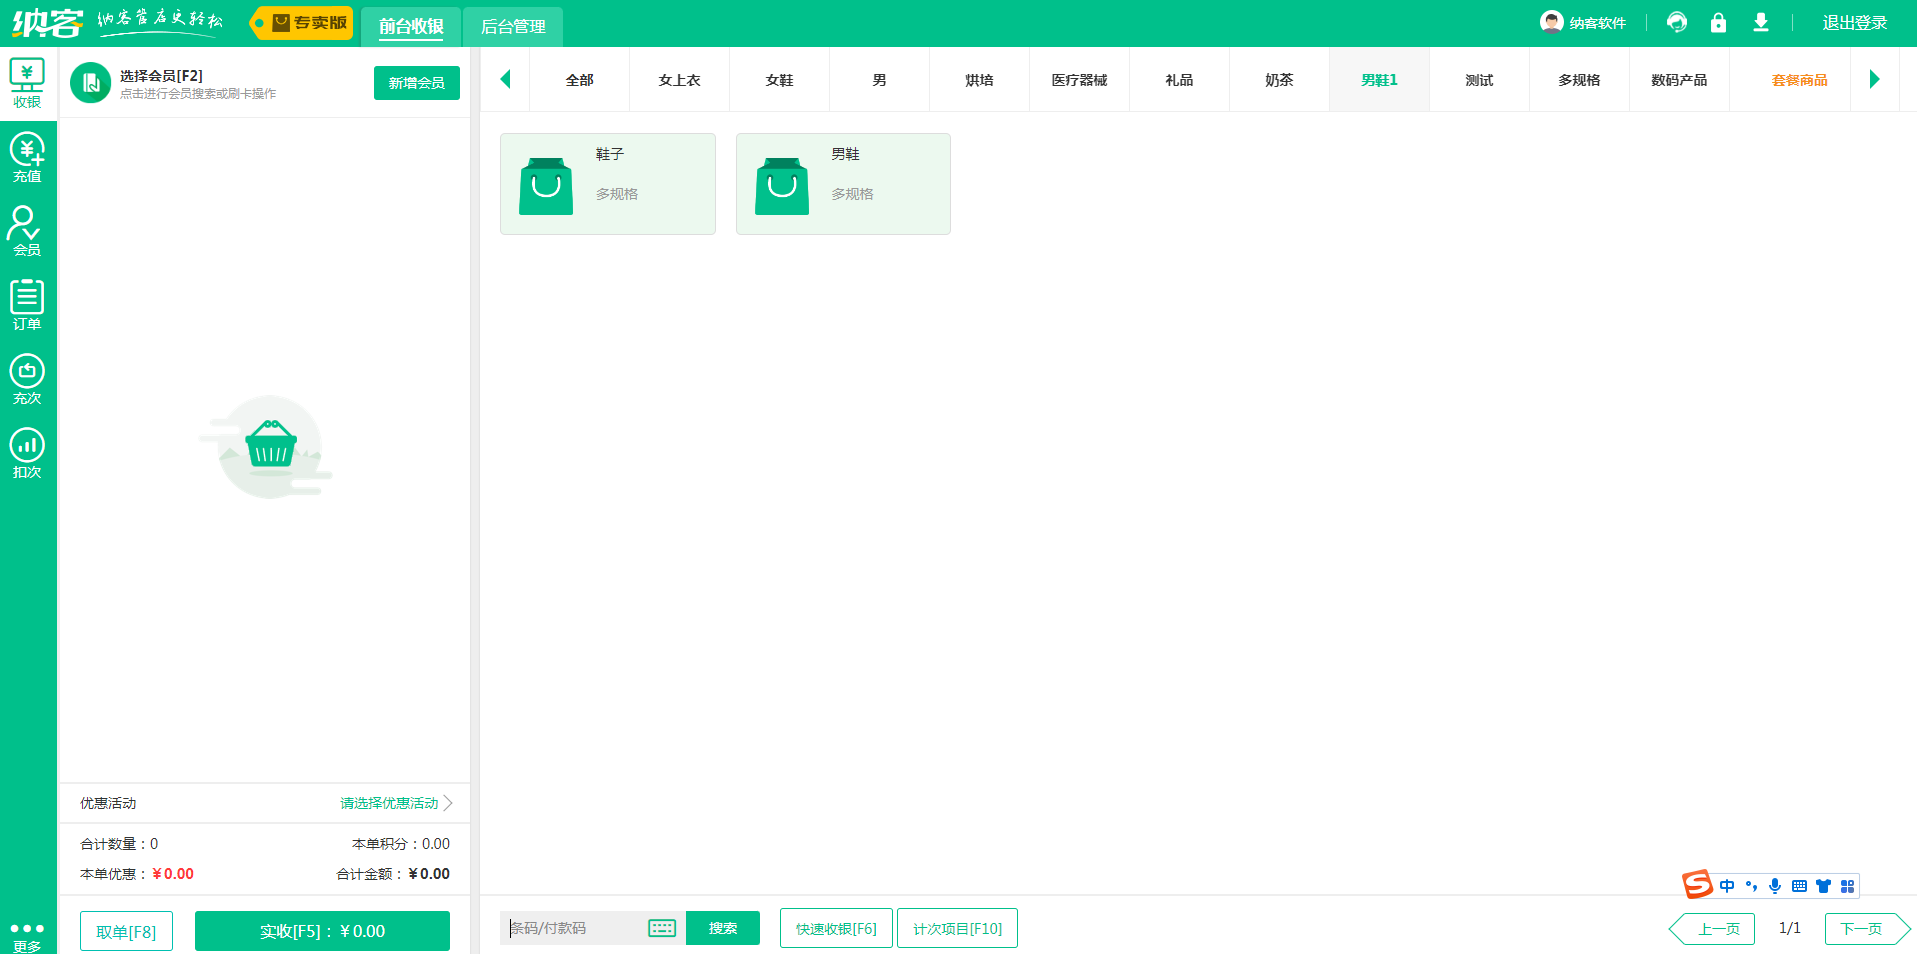
Task: Focus the 条码/付款码 input field
Action: click(x=575, y=928)
